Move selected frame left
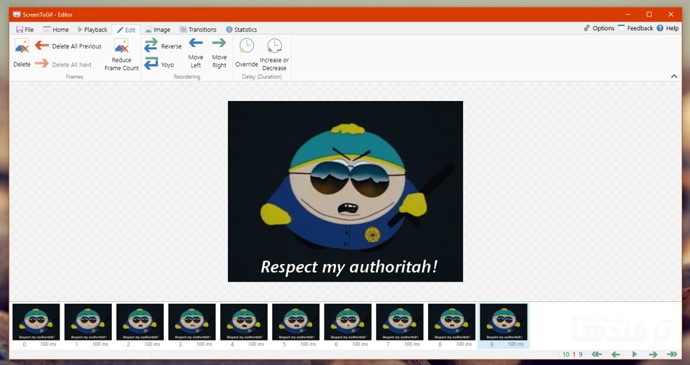 tap(196, 53)
